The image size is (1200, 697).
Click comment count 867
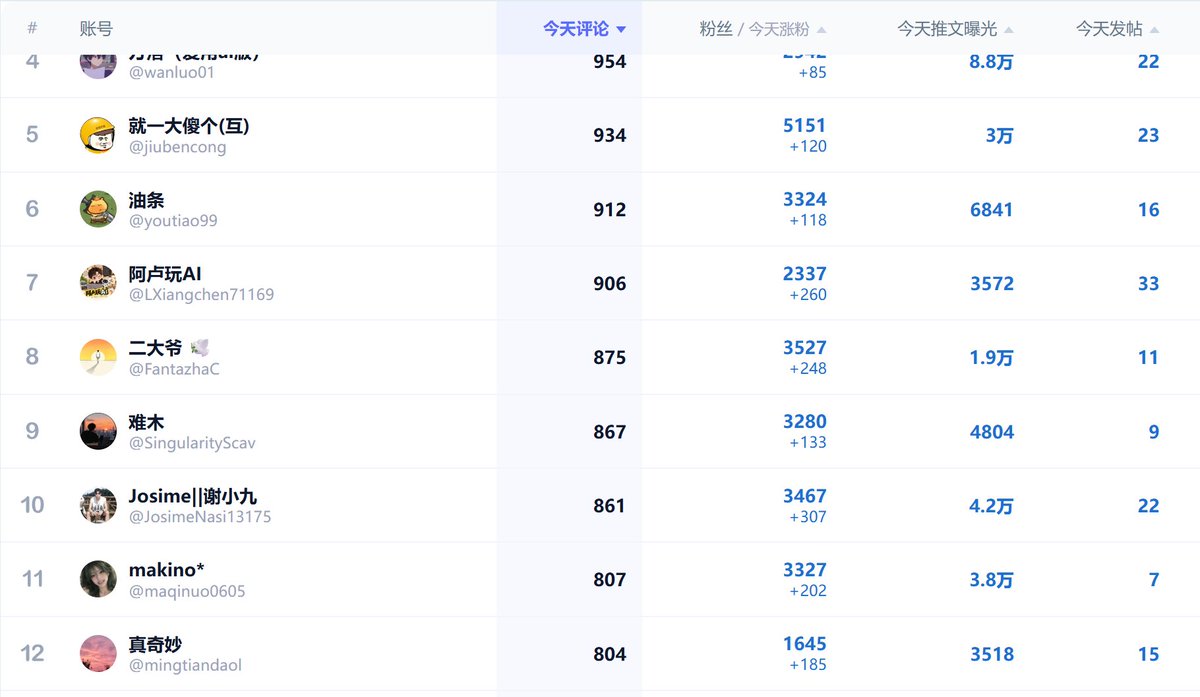(x=610, y=431)
